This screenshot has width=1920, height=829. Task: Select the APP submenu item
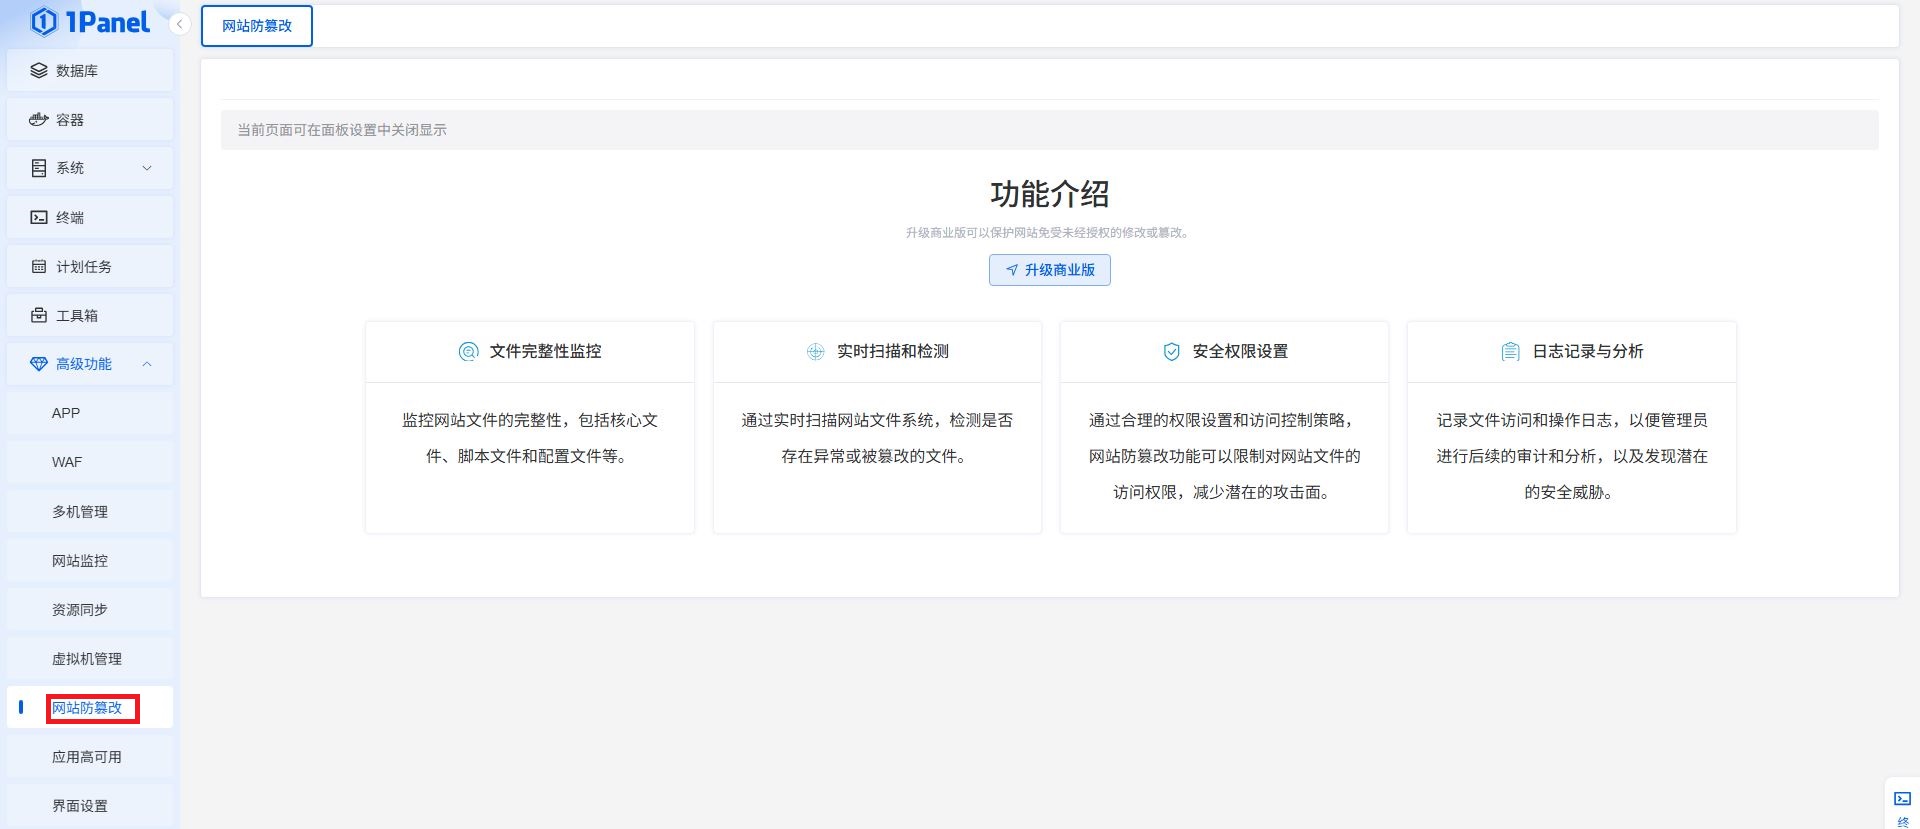(90, 413)
